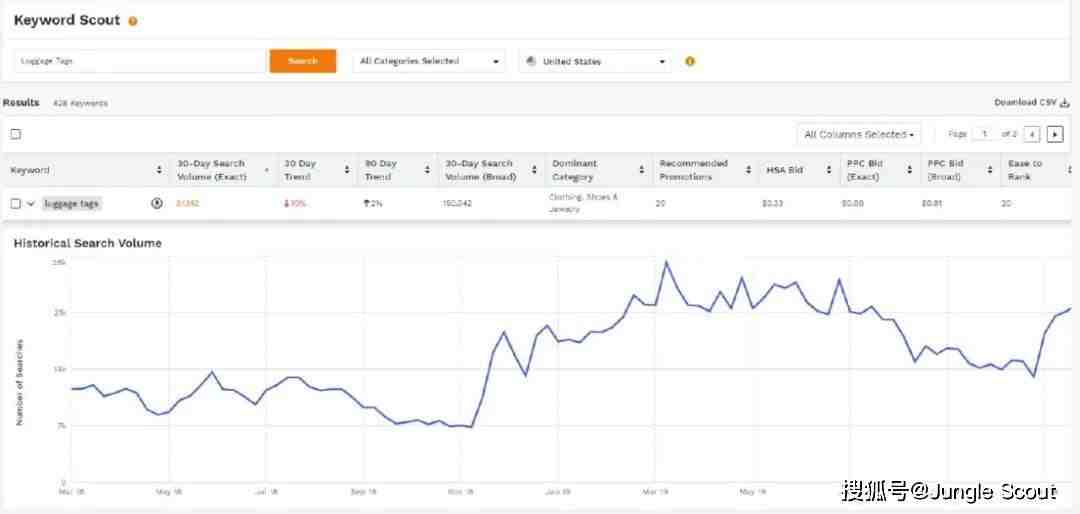The image size is (1080, 514).
Task: Sort by 30-Day Search Volume (Broad)
Action: (534, 169)
